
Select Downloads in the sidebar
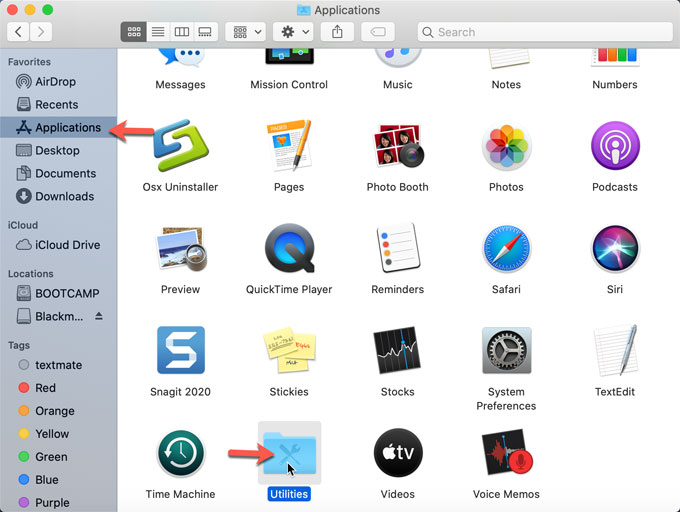[x=64, y=196]
